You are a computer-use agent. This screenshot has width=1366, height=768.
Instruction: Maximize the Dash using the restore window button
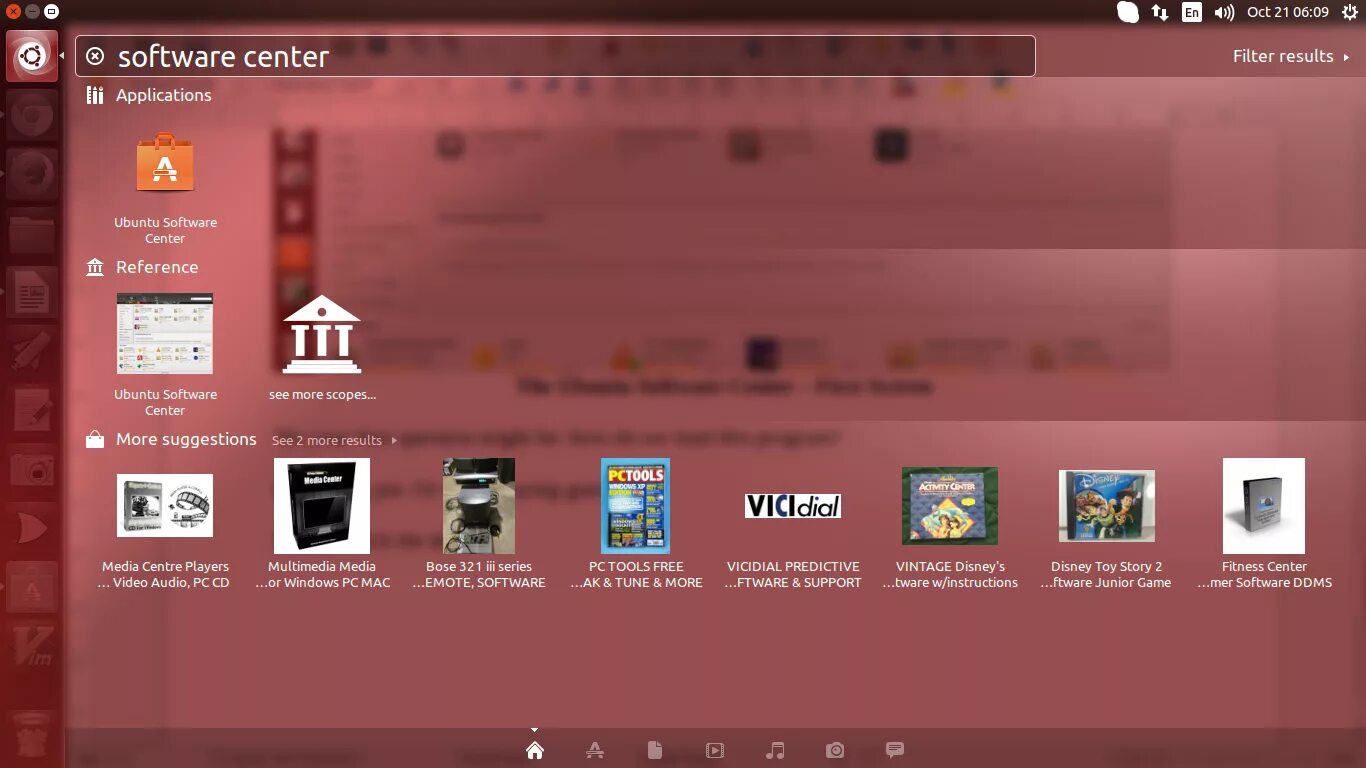51,12
